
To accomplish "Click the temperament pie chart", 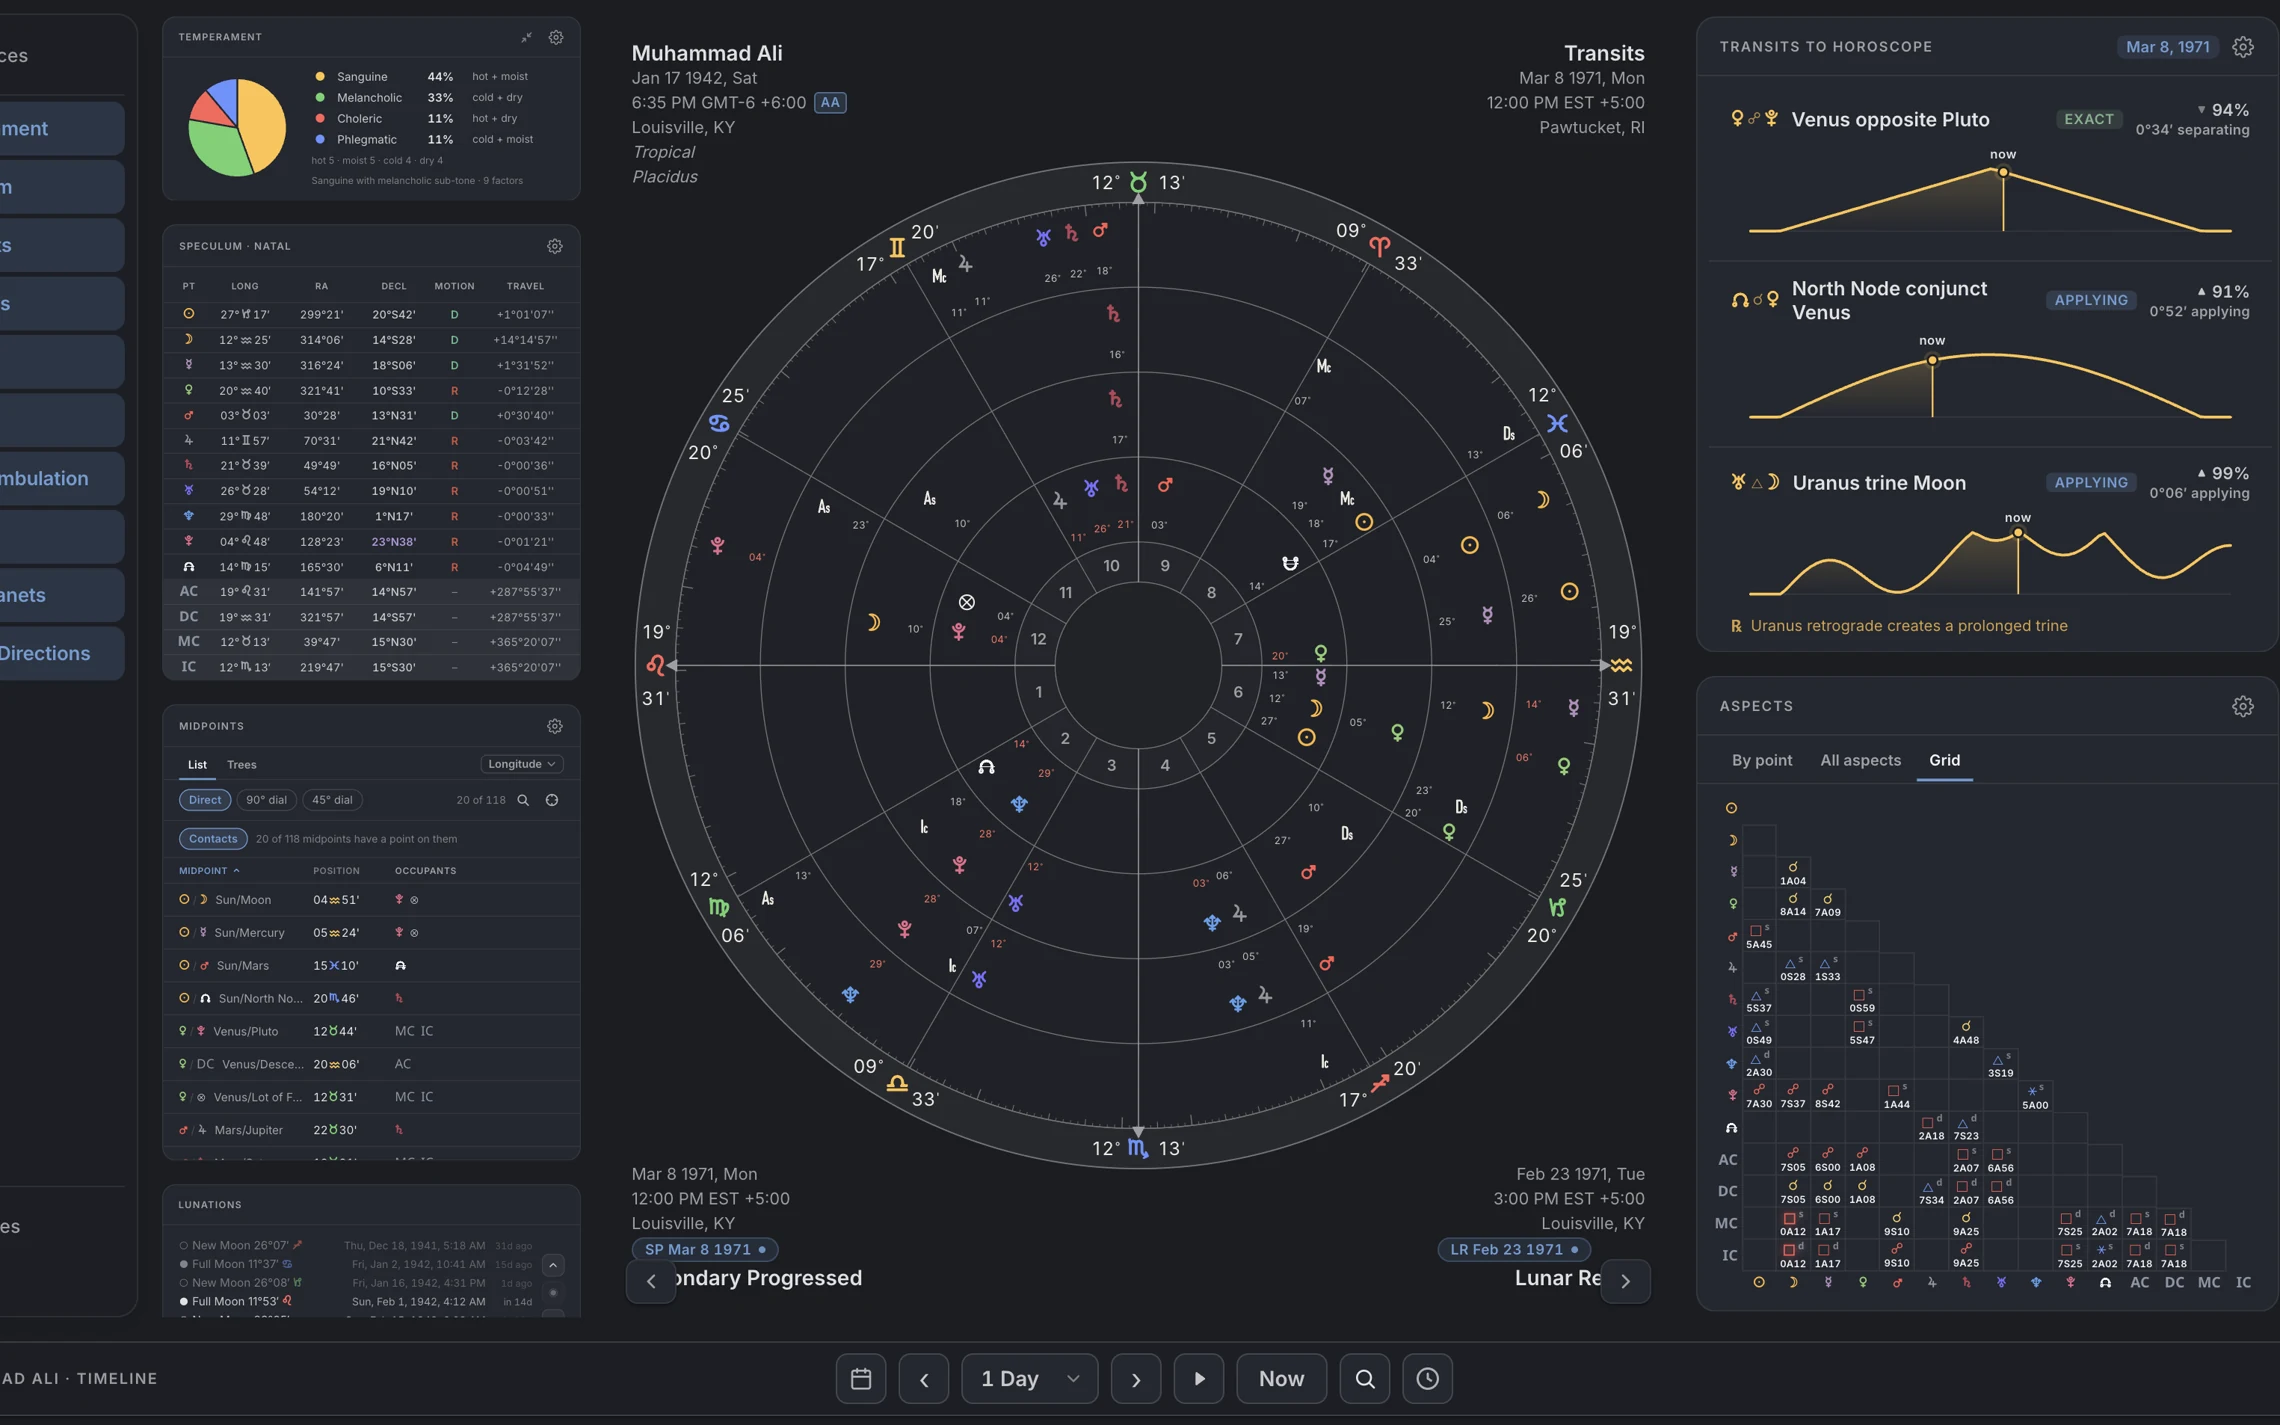I will tap(237, 128).
